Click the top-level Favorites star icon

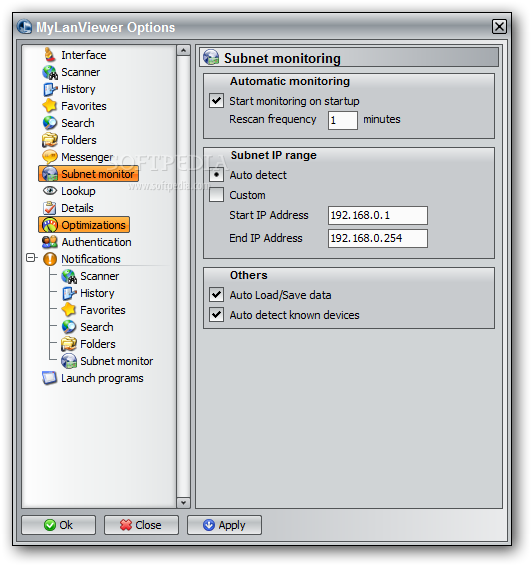50,106
